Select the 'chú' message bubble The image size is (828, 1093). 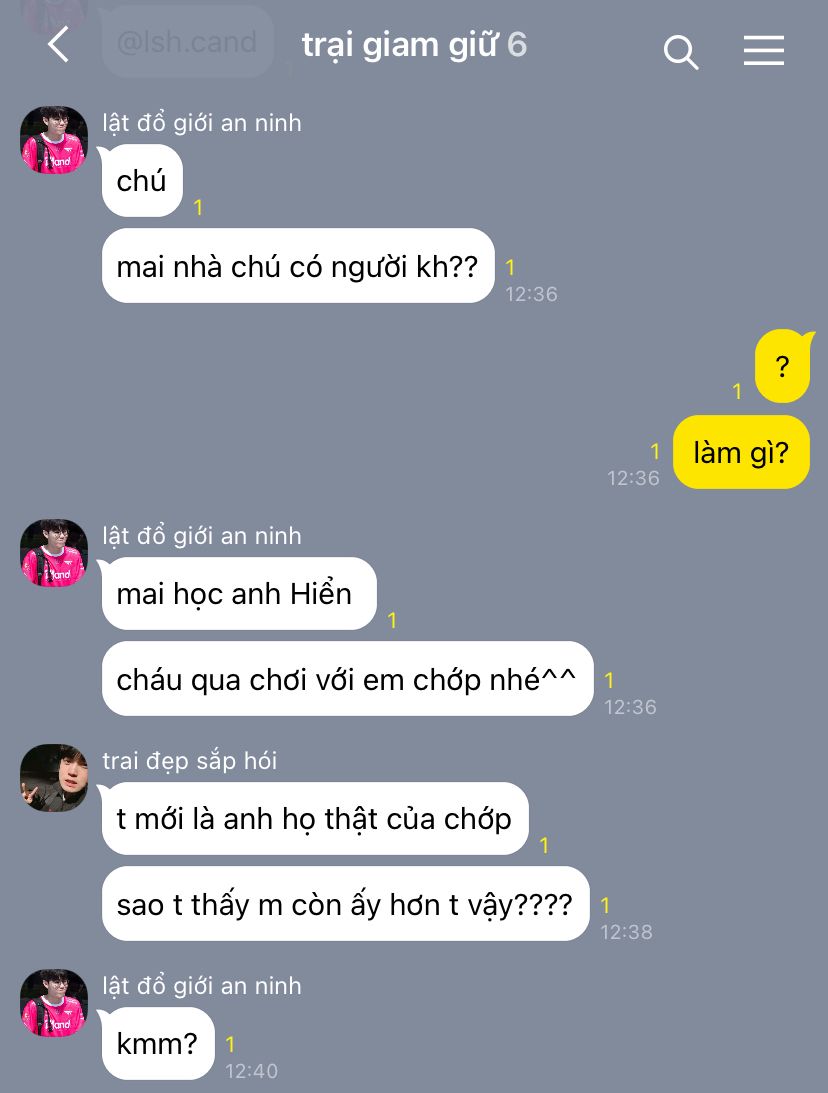pos(142,181)
